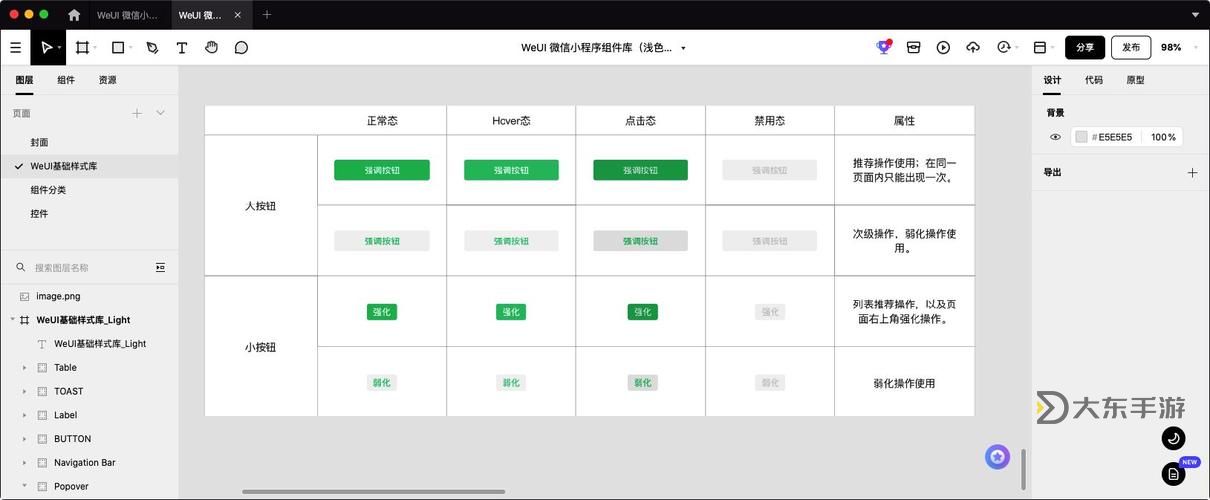Viewport: 1210px width, 500px height.
Task: Collapse the pages list chevron
Action: tap(160, 113)
